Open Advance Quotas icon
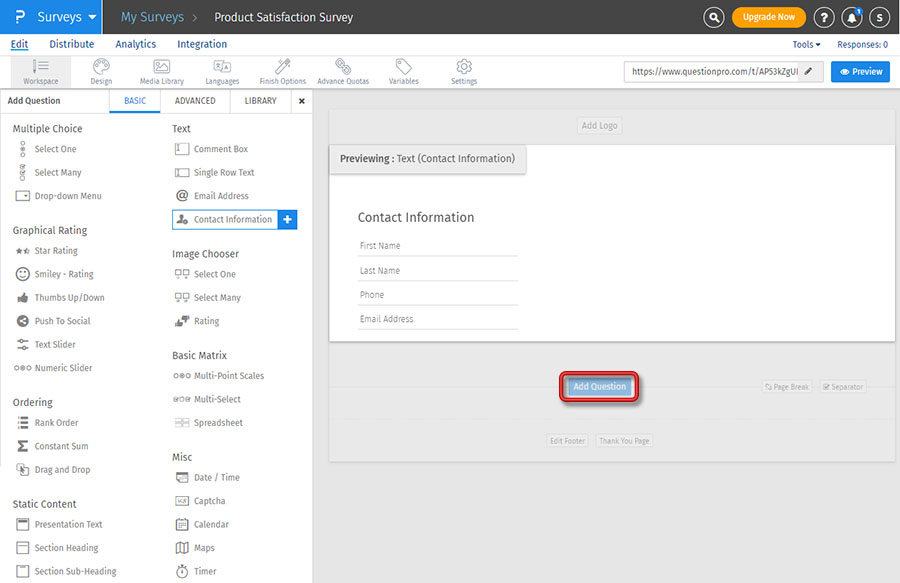The width and height of the screenshot is (900, 583). click(x=343, y=70)
